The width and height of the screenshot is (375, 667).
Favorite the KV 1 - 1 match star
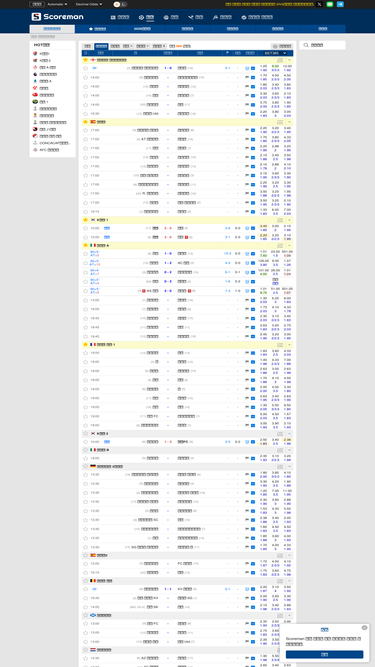[x=85, y=590]
